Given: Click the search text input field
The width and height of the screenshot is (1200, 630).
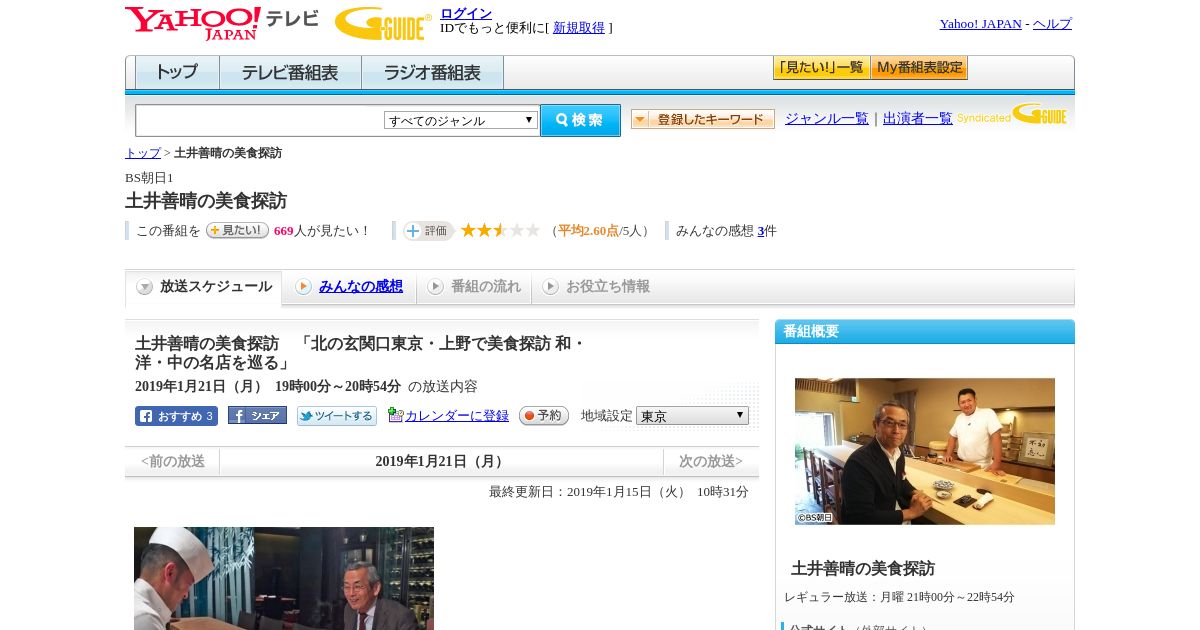Looking at the screenshot, I should pos(259,120).
